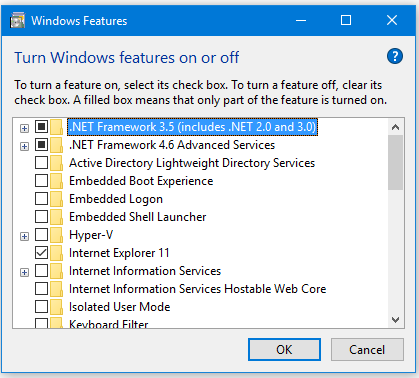The image size is (419, 378).
Task: Click the Windows Features title bar icon
Action: coord(17,21)
